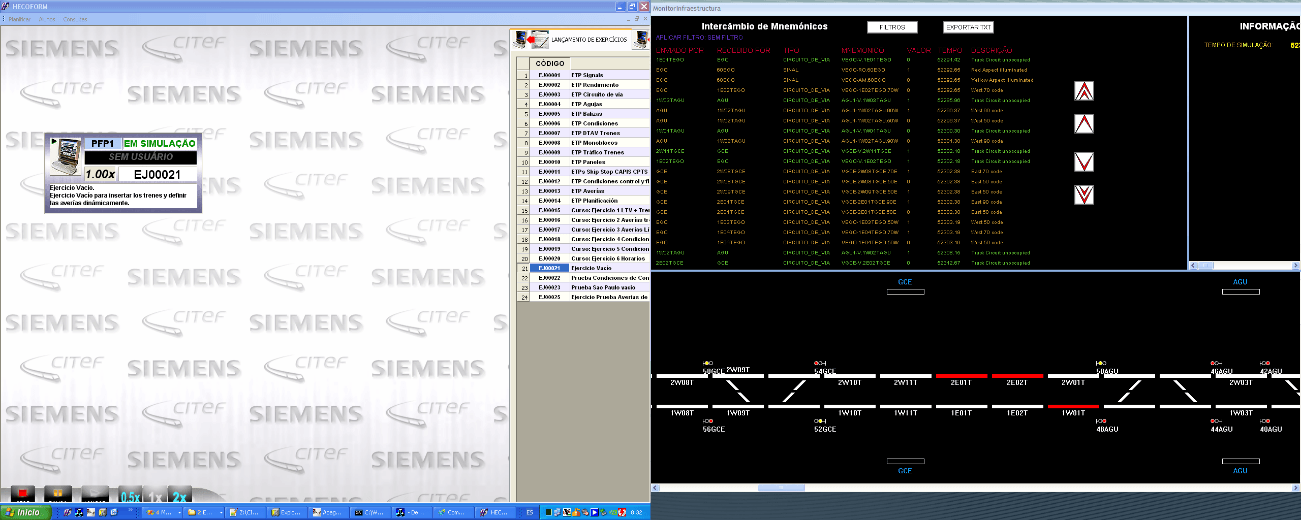Click the FILTROS button in Monitor window
This screenshot has height=520, width=1301.
pos(892,27)
